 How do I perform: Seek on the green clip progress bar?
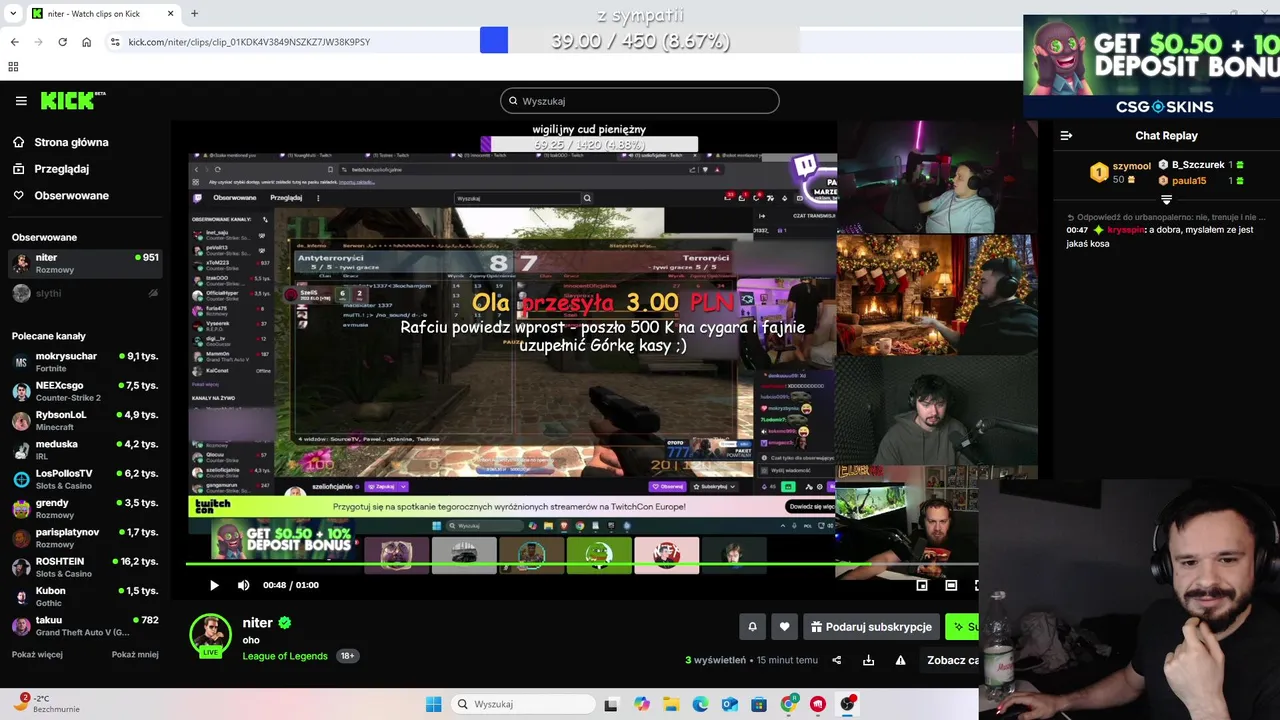pos(510,565)
